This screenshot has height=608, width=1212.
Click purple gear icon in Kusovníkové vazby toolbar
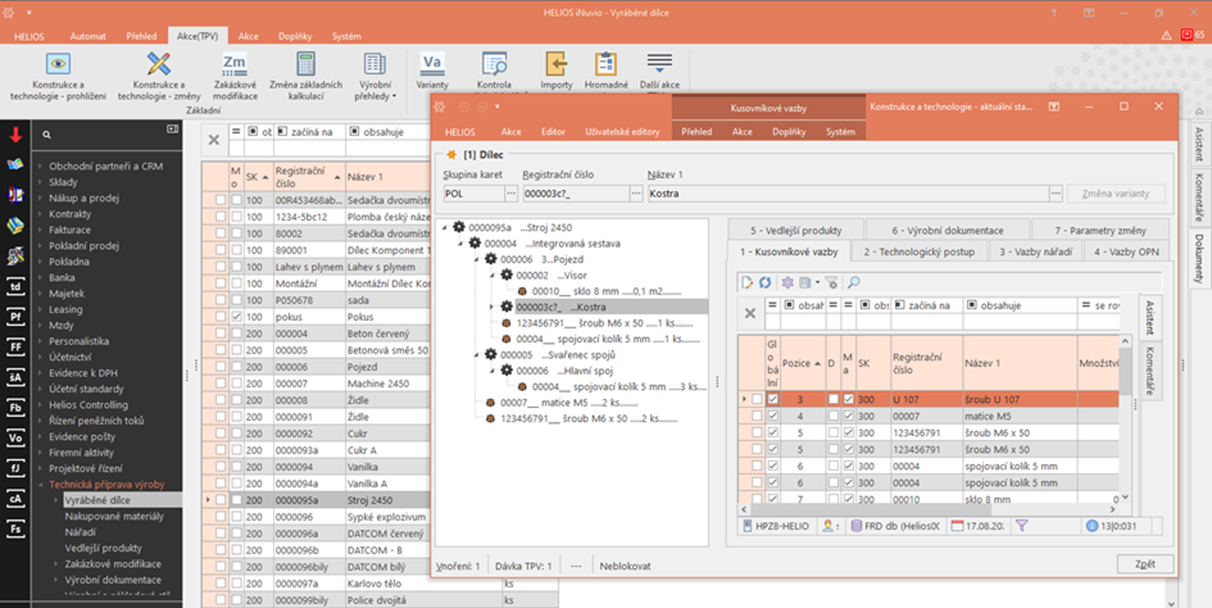(788, 283)
